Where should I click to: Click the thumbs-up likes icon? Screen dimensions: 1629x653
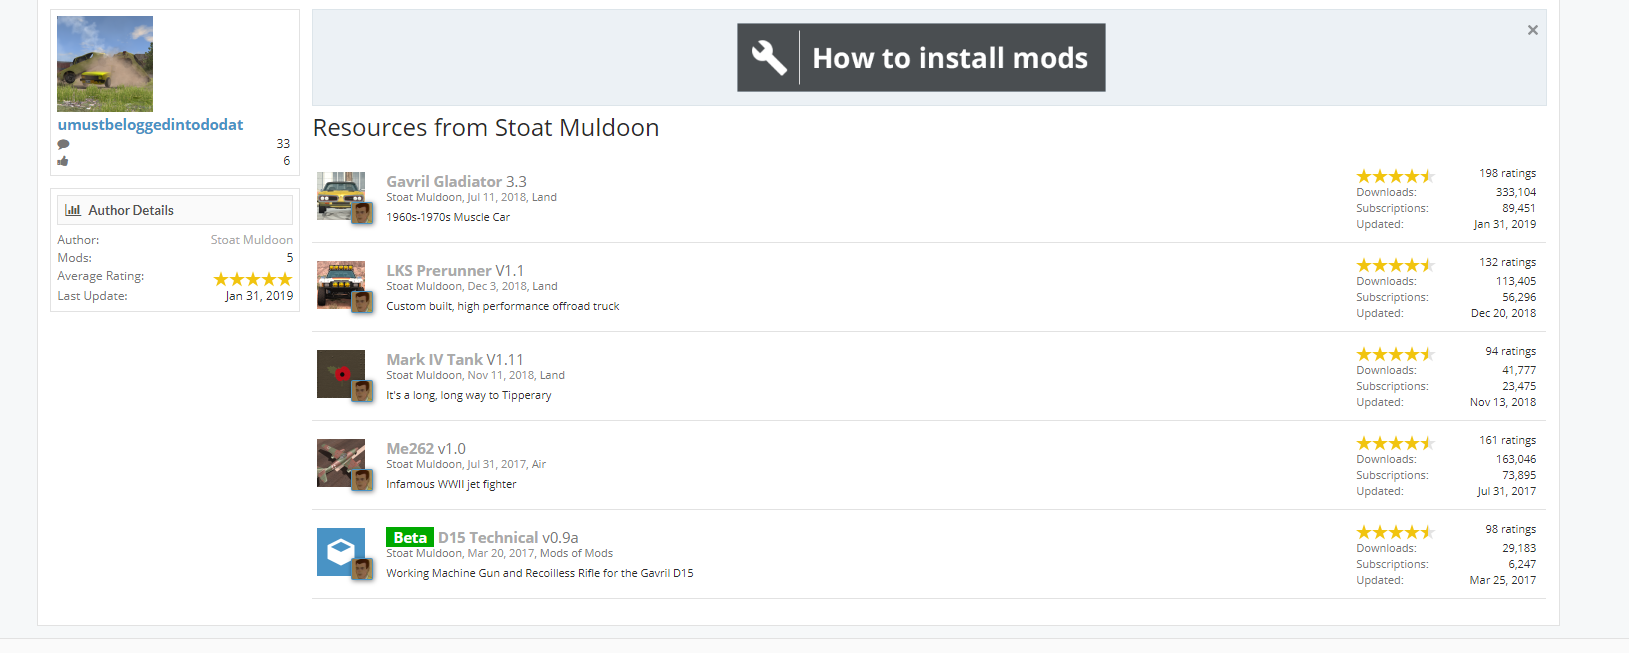click(63, 161)
